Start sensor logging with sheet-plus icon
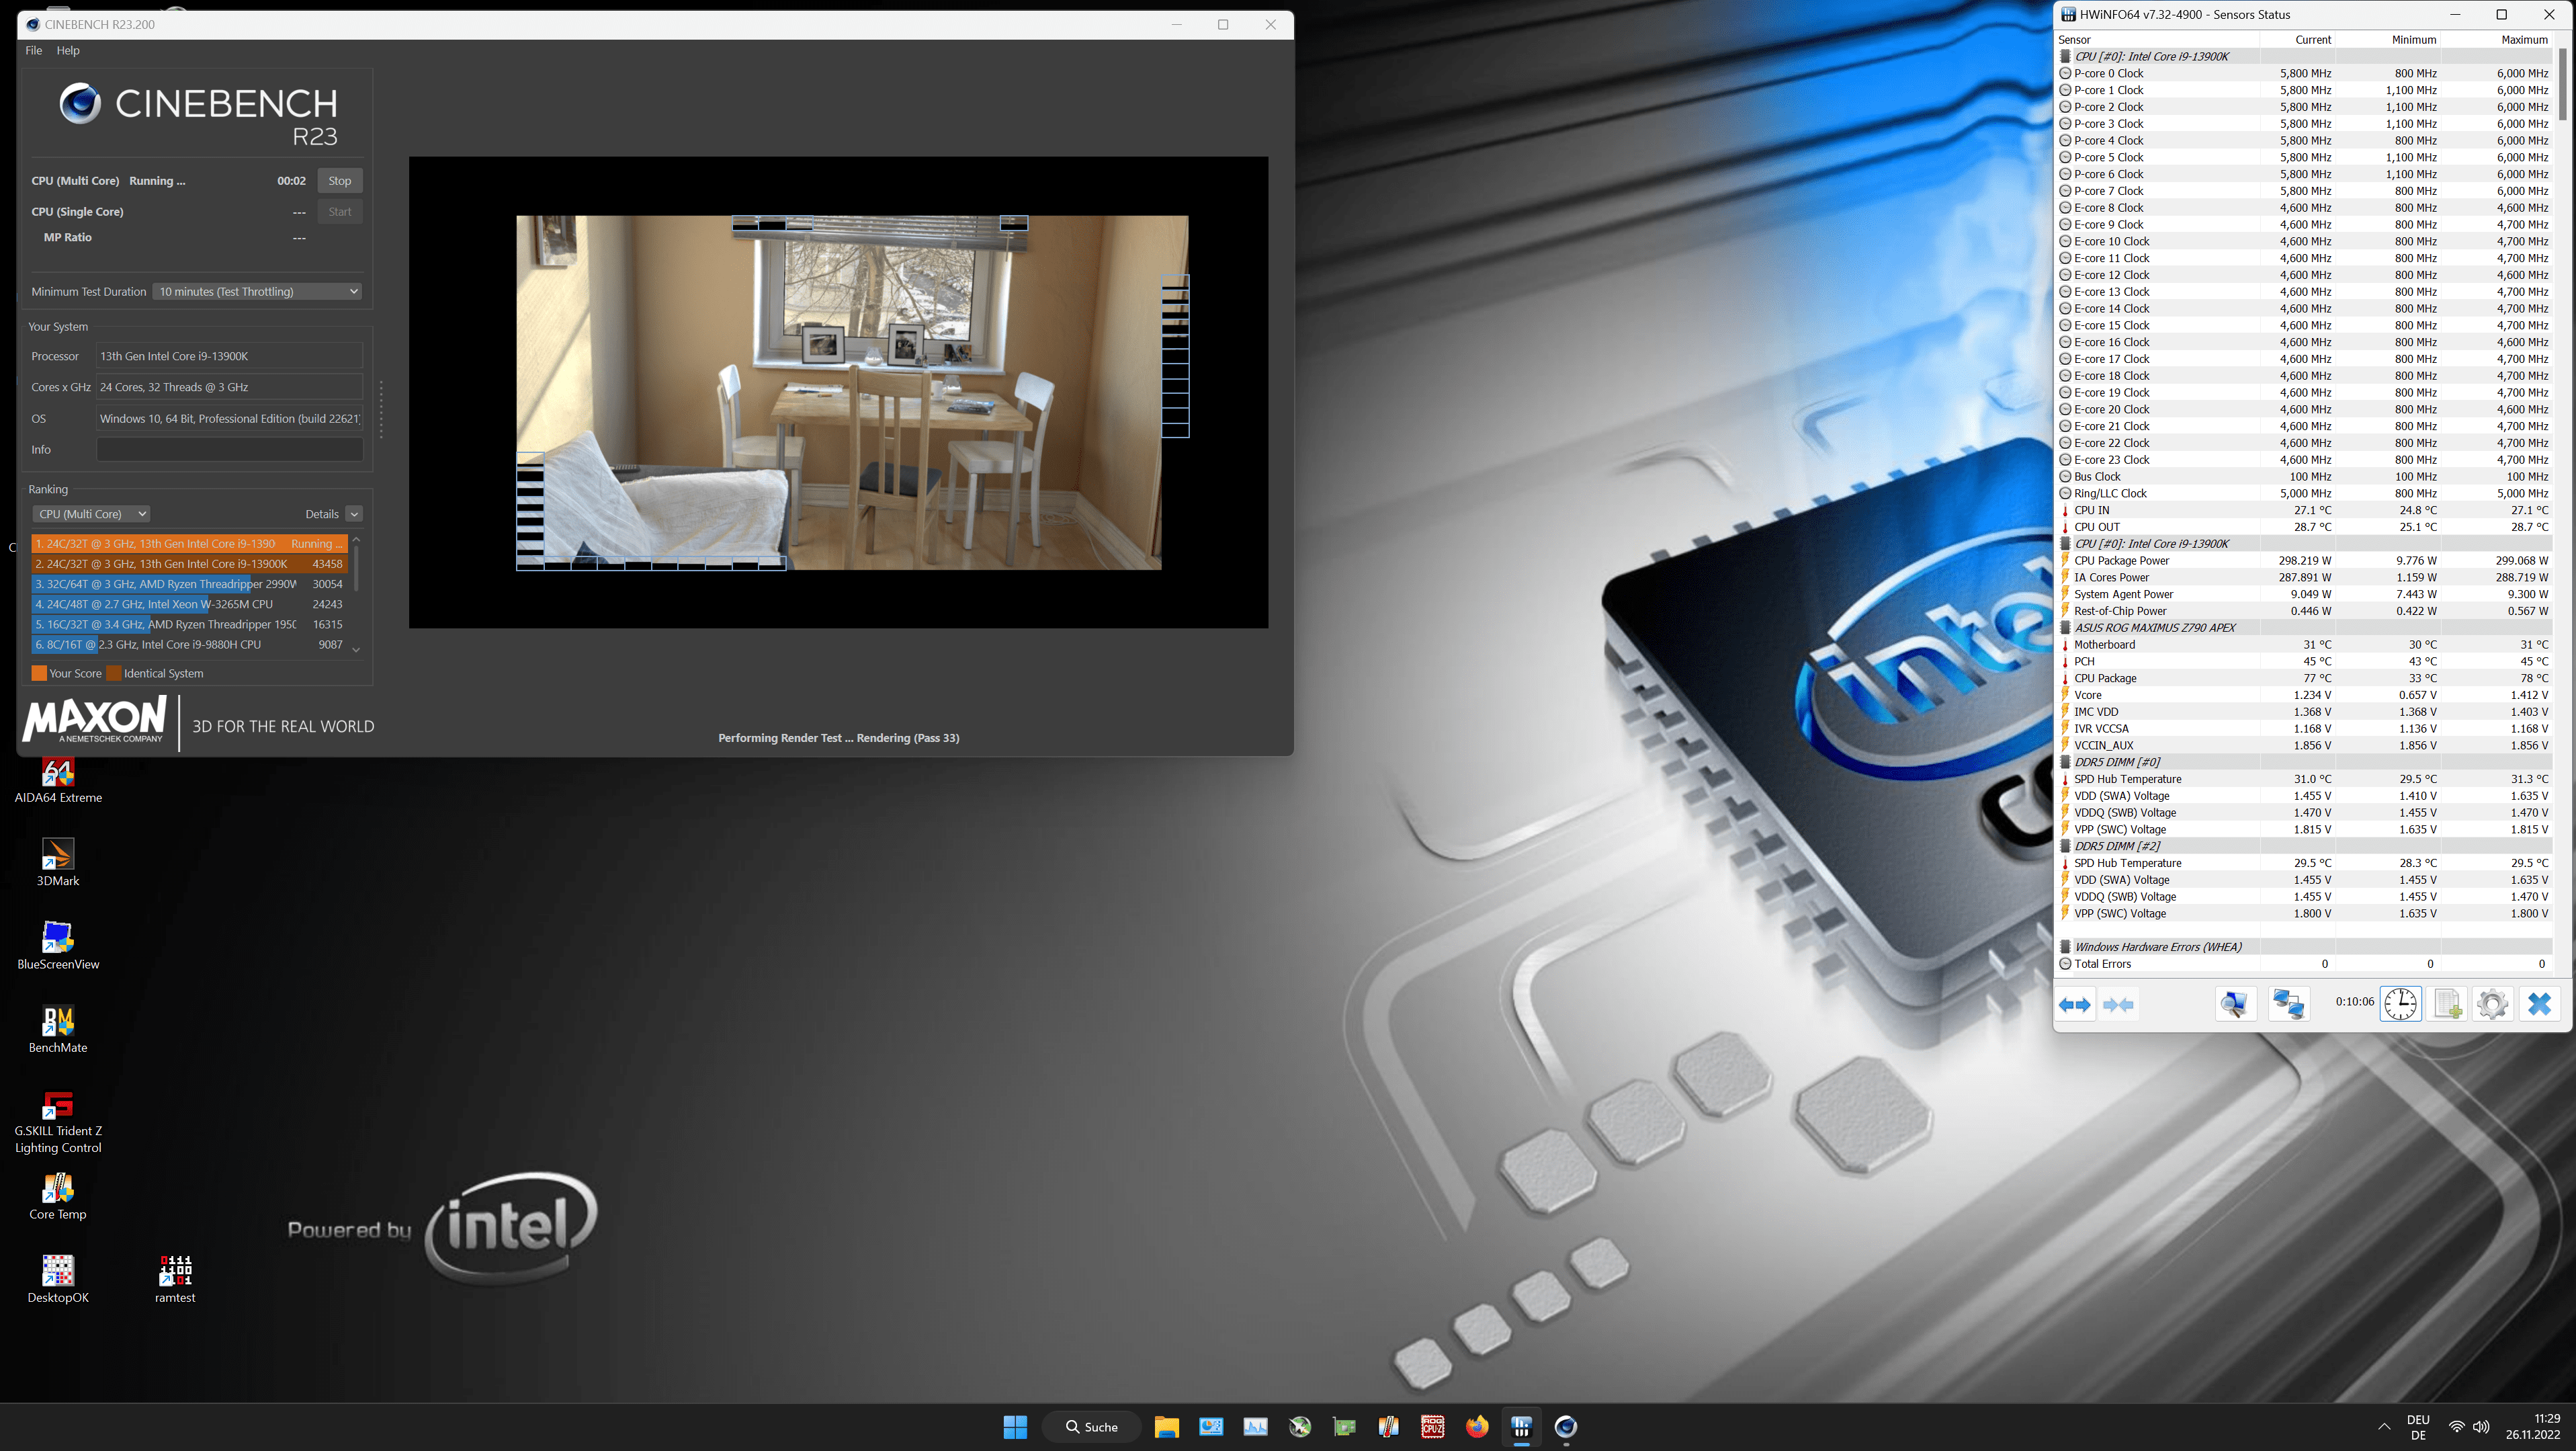Screen dimensions: 2576x1451 click(2447, 1004)
